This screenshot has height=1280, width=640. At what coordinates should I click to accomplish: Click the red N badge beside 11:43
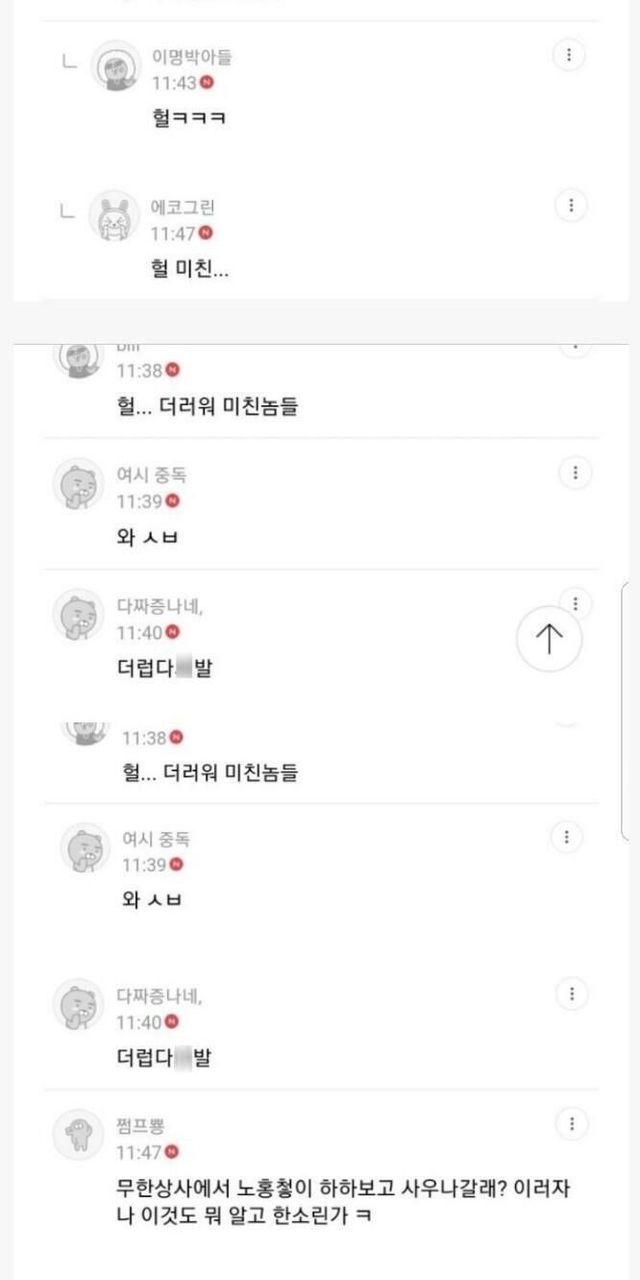[x=207, y=83]
